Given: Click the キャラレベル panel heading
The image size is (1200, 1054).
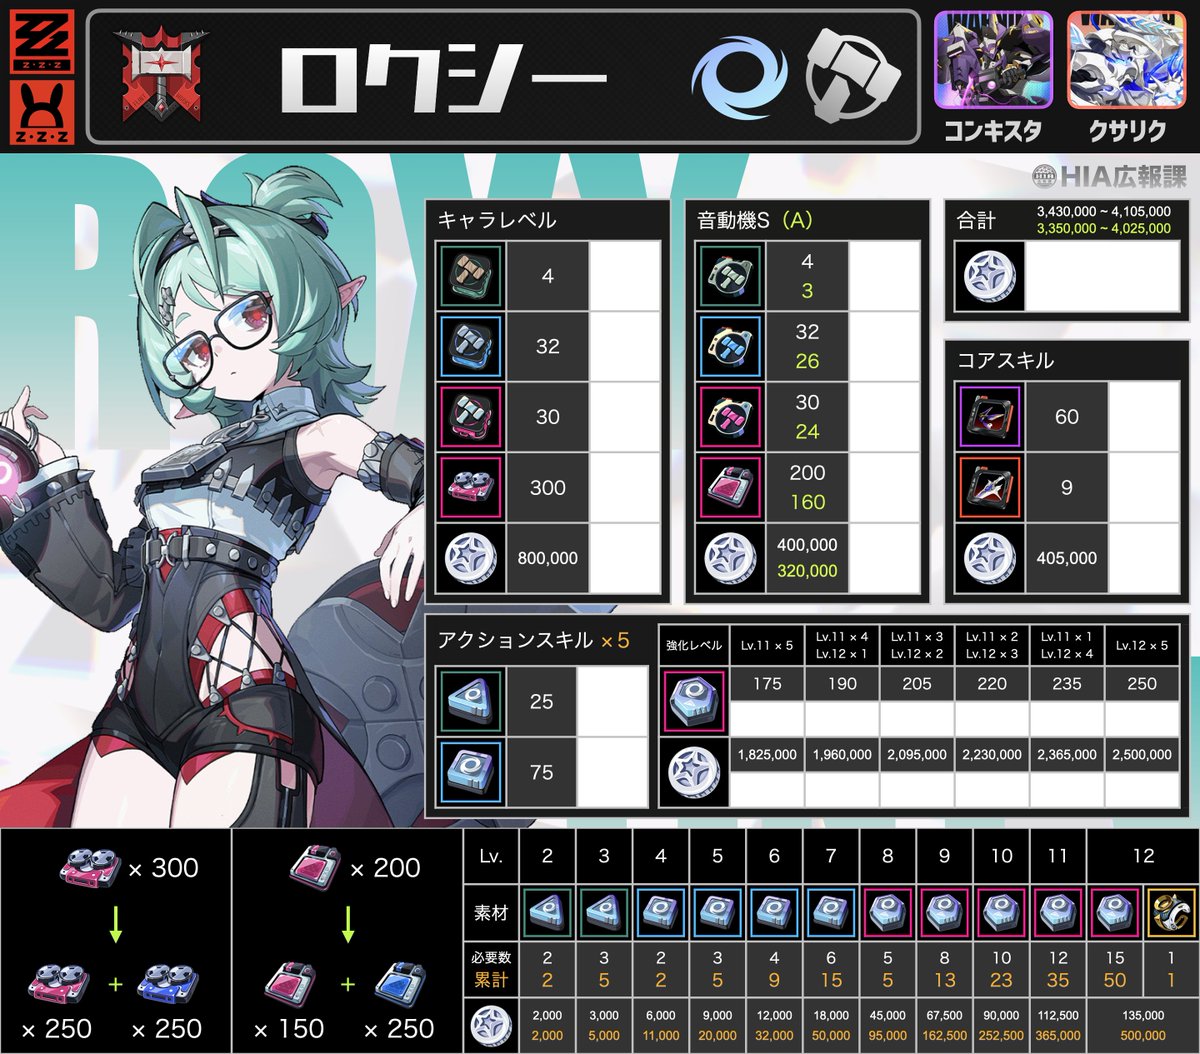Looking at the screenshot, I should (x=497, y=221).
